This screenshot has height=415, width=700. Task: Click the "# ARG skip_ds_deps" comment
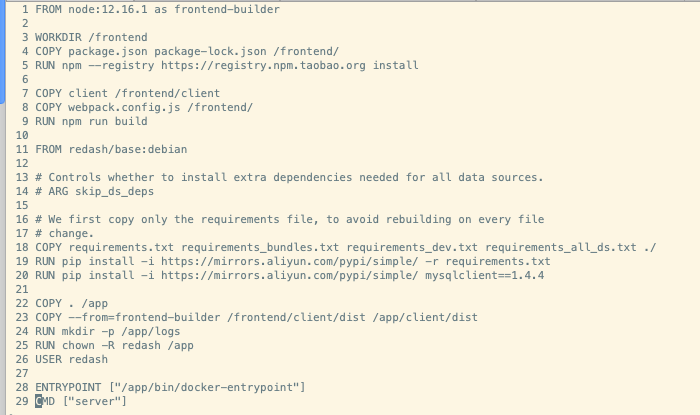95,191
